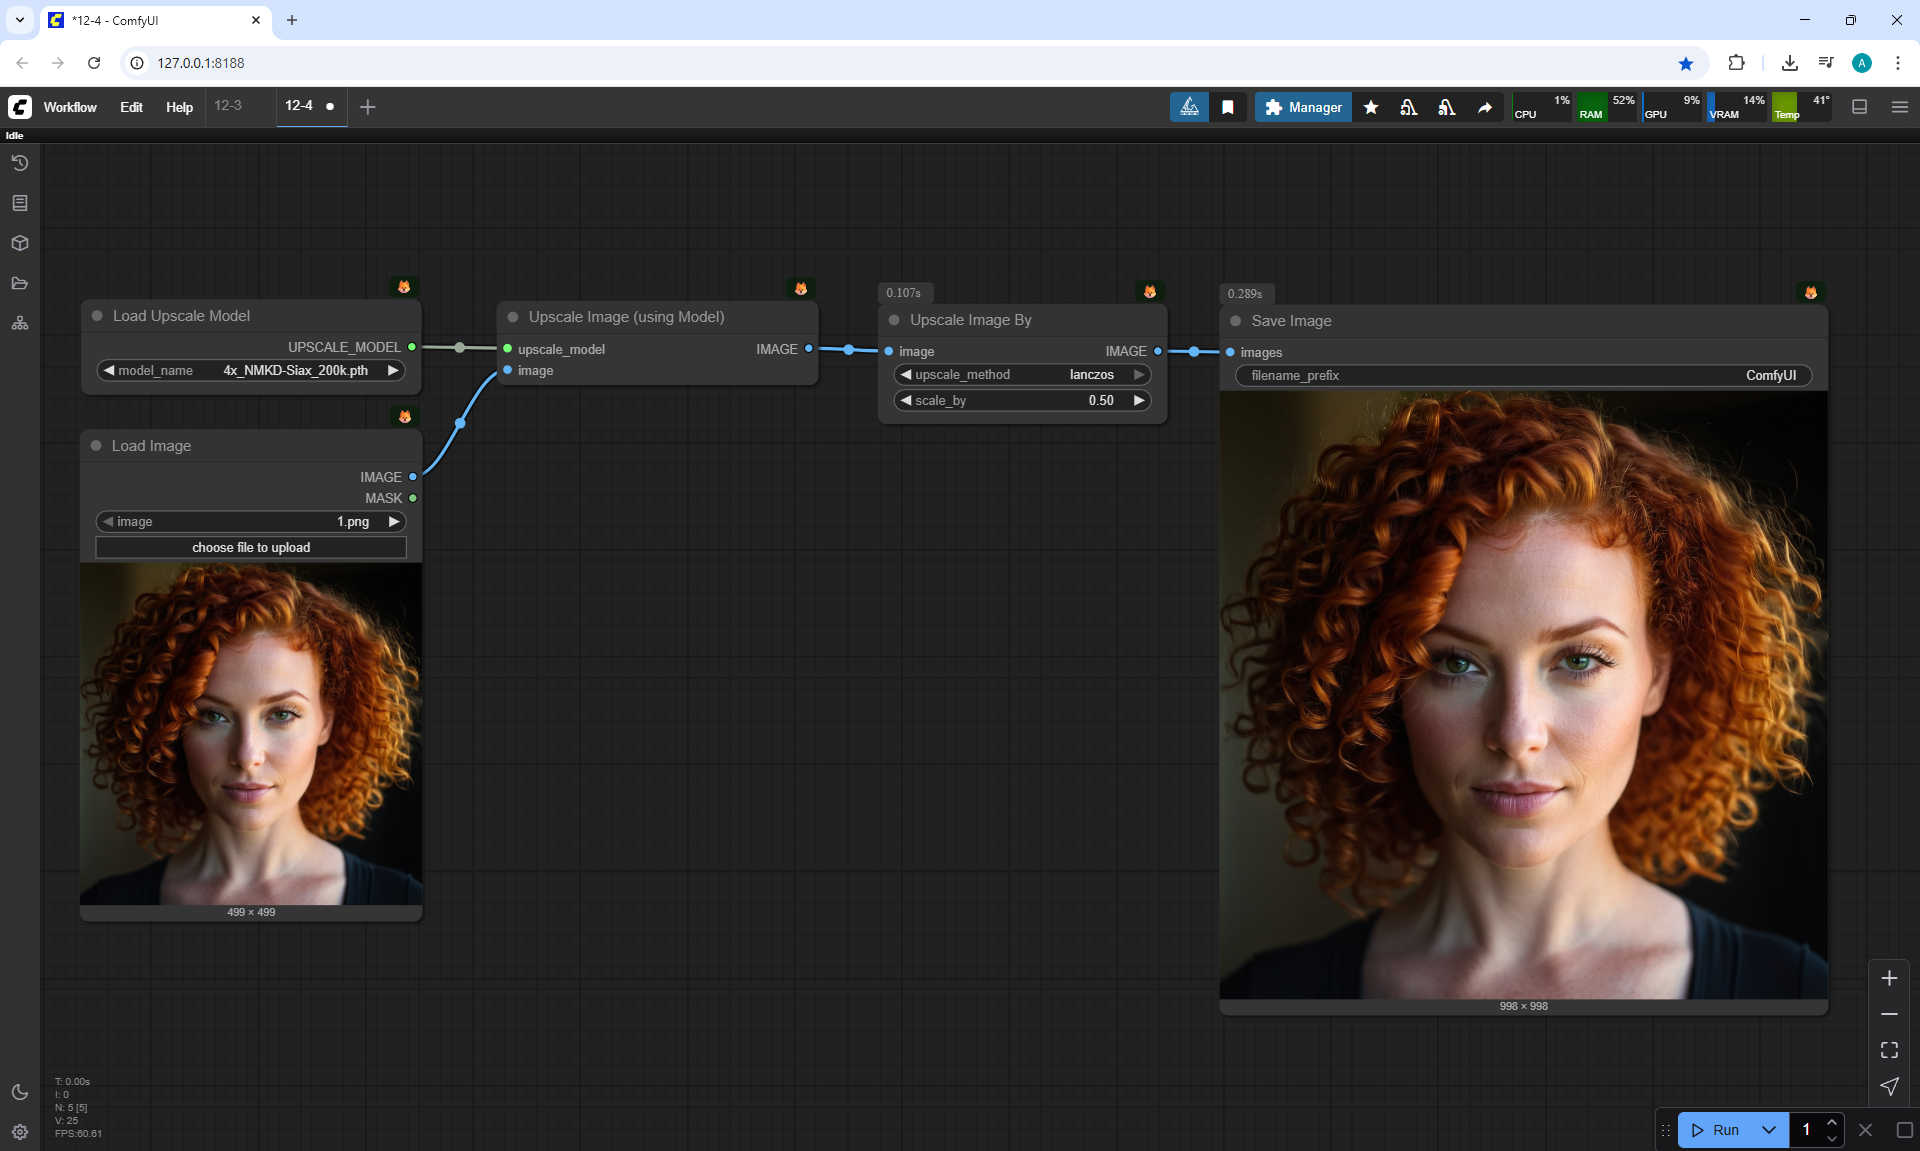Open the queue history sidebar icon
The height and width of the screenshot is (1151, 1920).
click(x=20, y=163)
